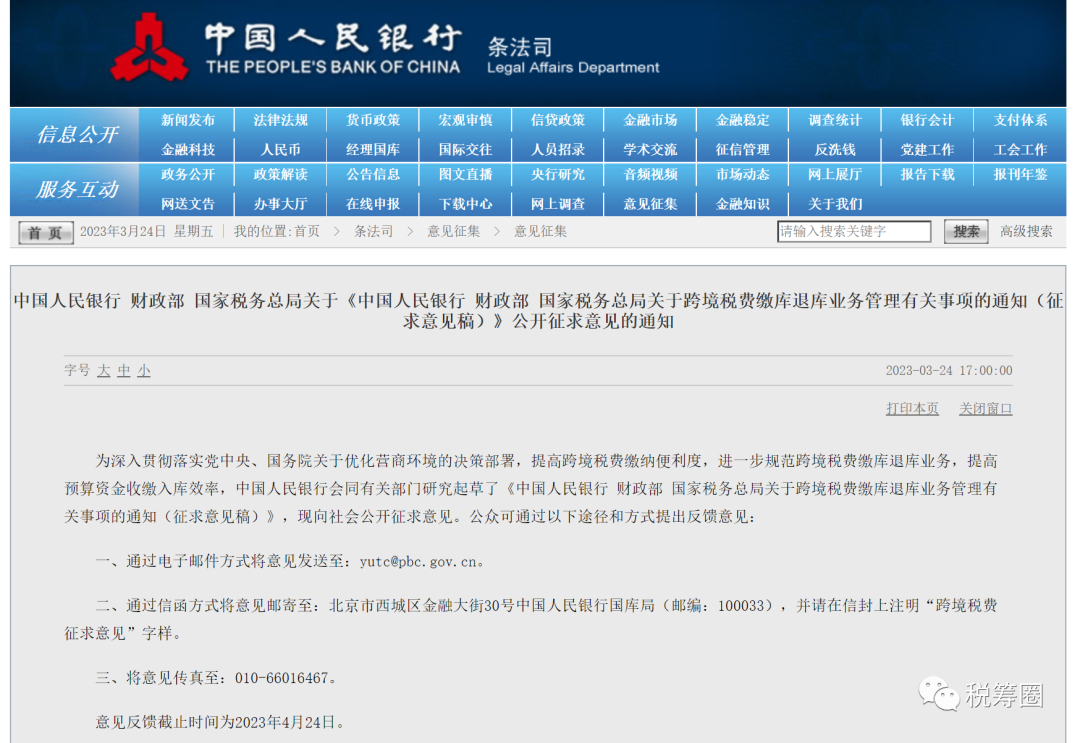Select 音频视频 navigation item
The width and height of the screenshot is (1080, 743).
click(650, 175)
